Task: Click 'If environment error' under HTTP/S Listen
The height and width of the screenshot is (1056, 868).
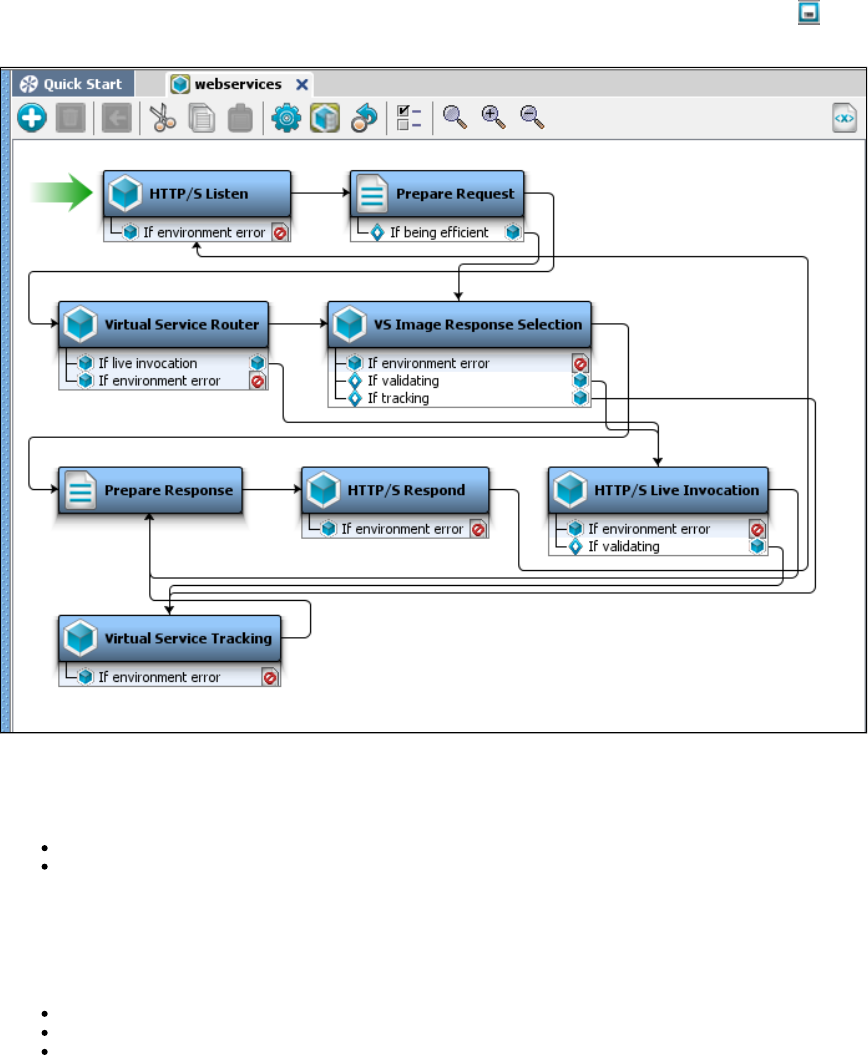Action: coord(204,232)
